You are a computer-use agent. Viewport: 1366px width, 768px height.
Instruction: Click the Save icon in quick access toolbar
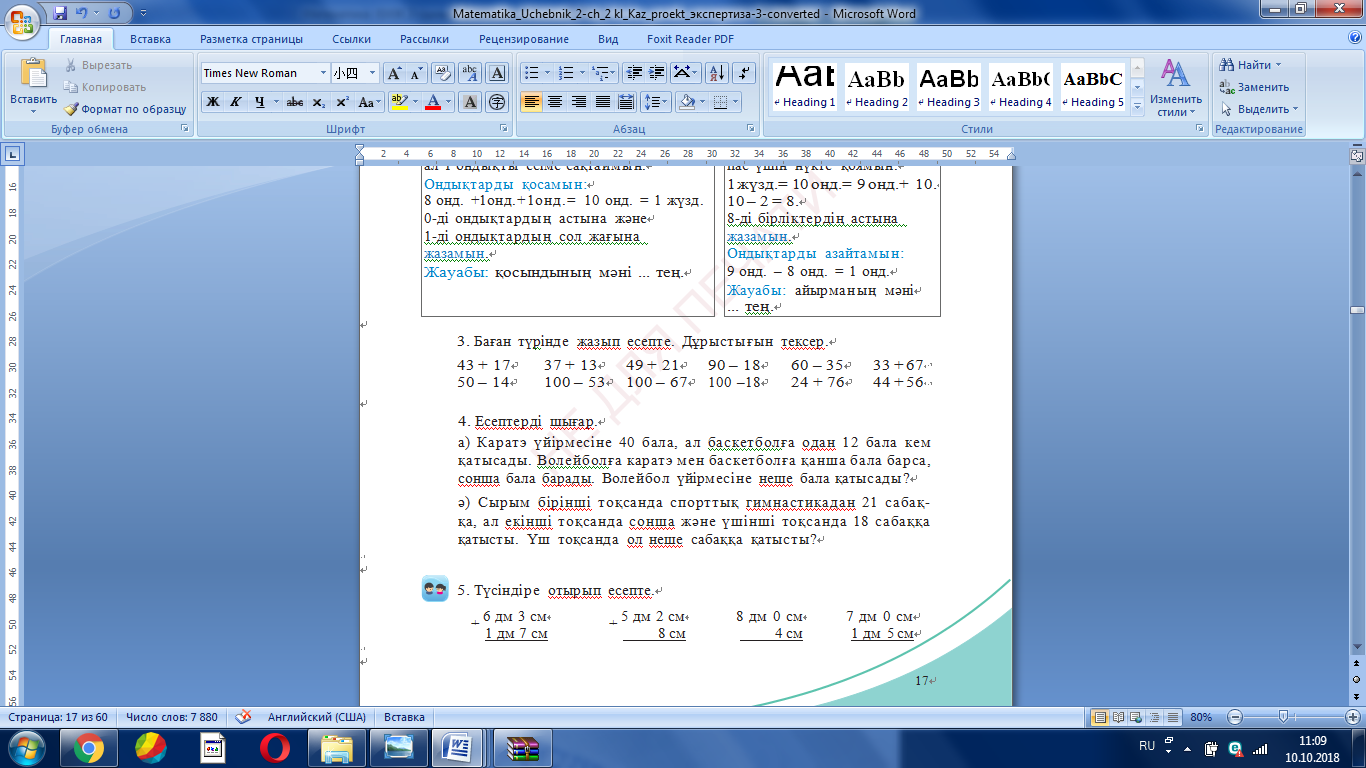(61, 14)
